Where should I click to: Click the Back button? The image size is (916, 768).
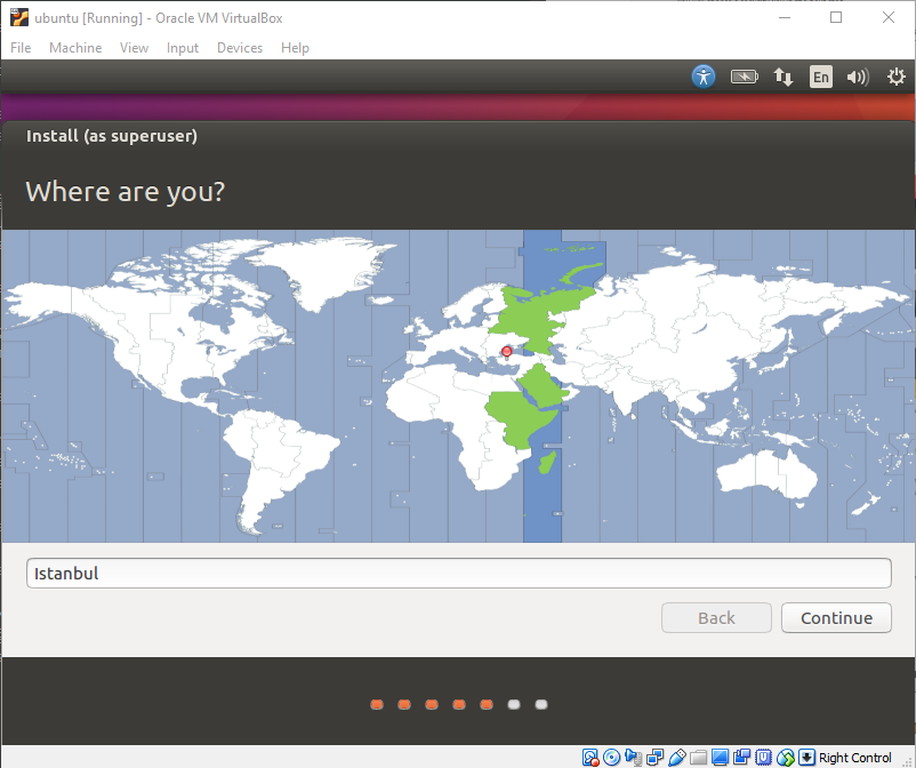click(716, 618)
